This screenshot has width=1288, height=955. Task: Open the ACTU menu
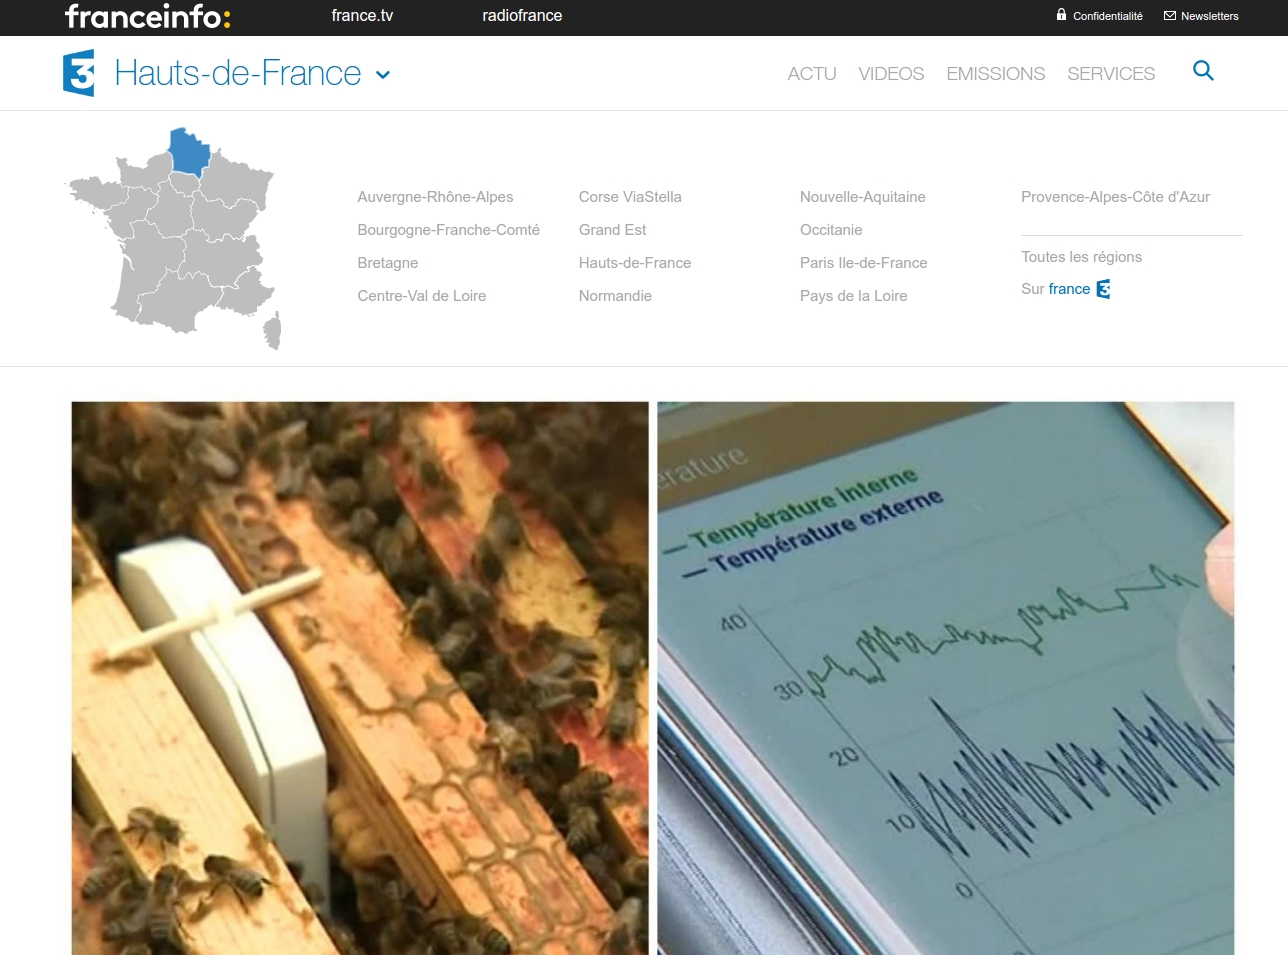coord(812,74)
